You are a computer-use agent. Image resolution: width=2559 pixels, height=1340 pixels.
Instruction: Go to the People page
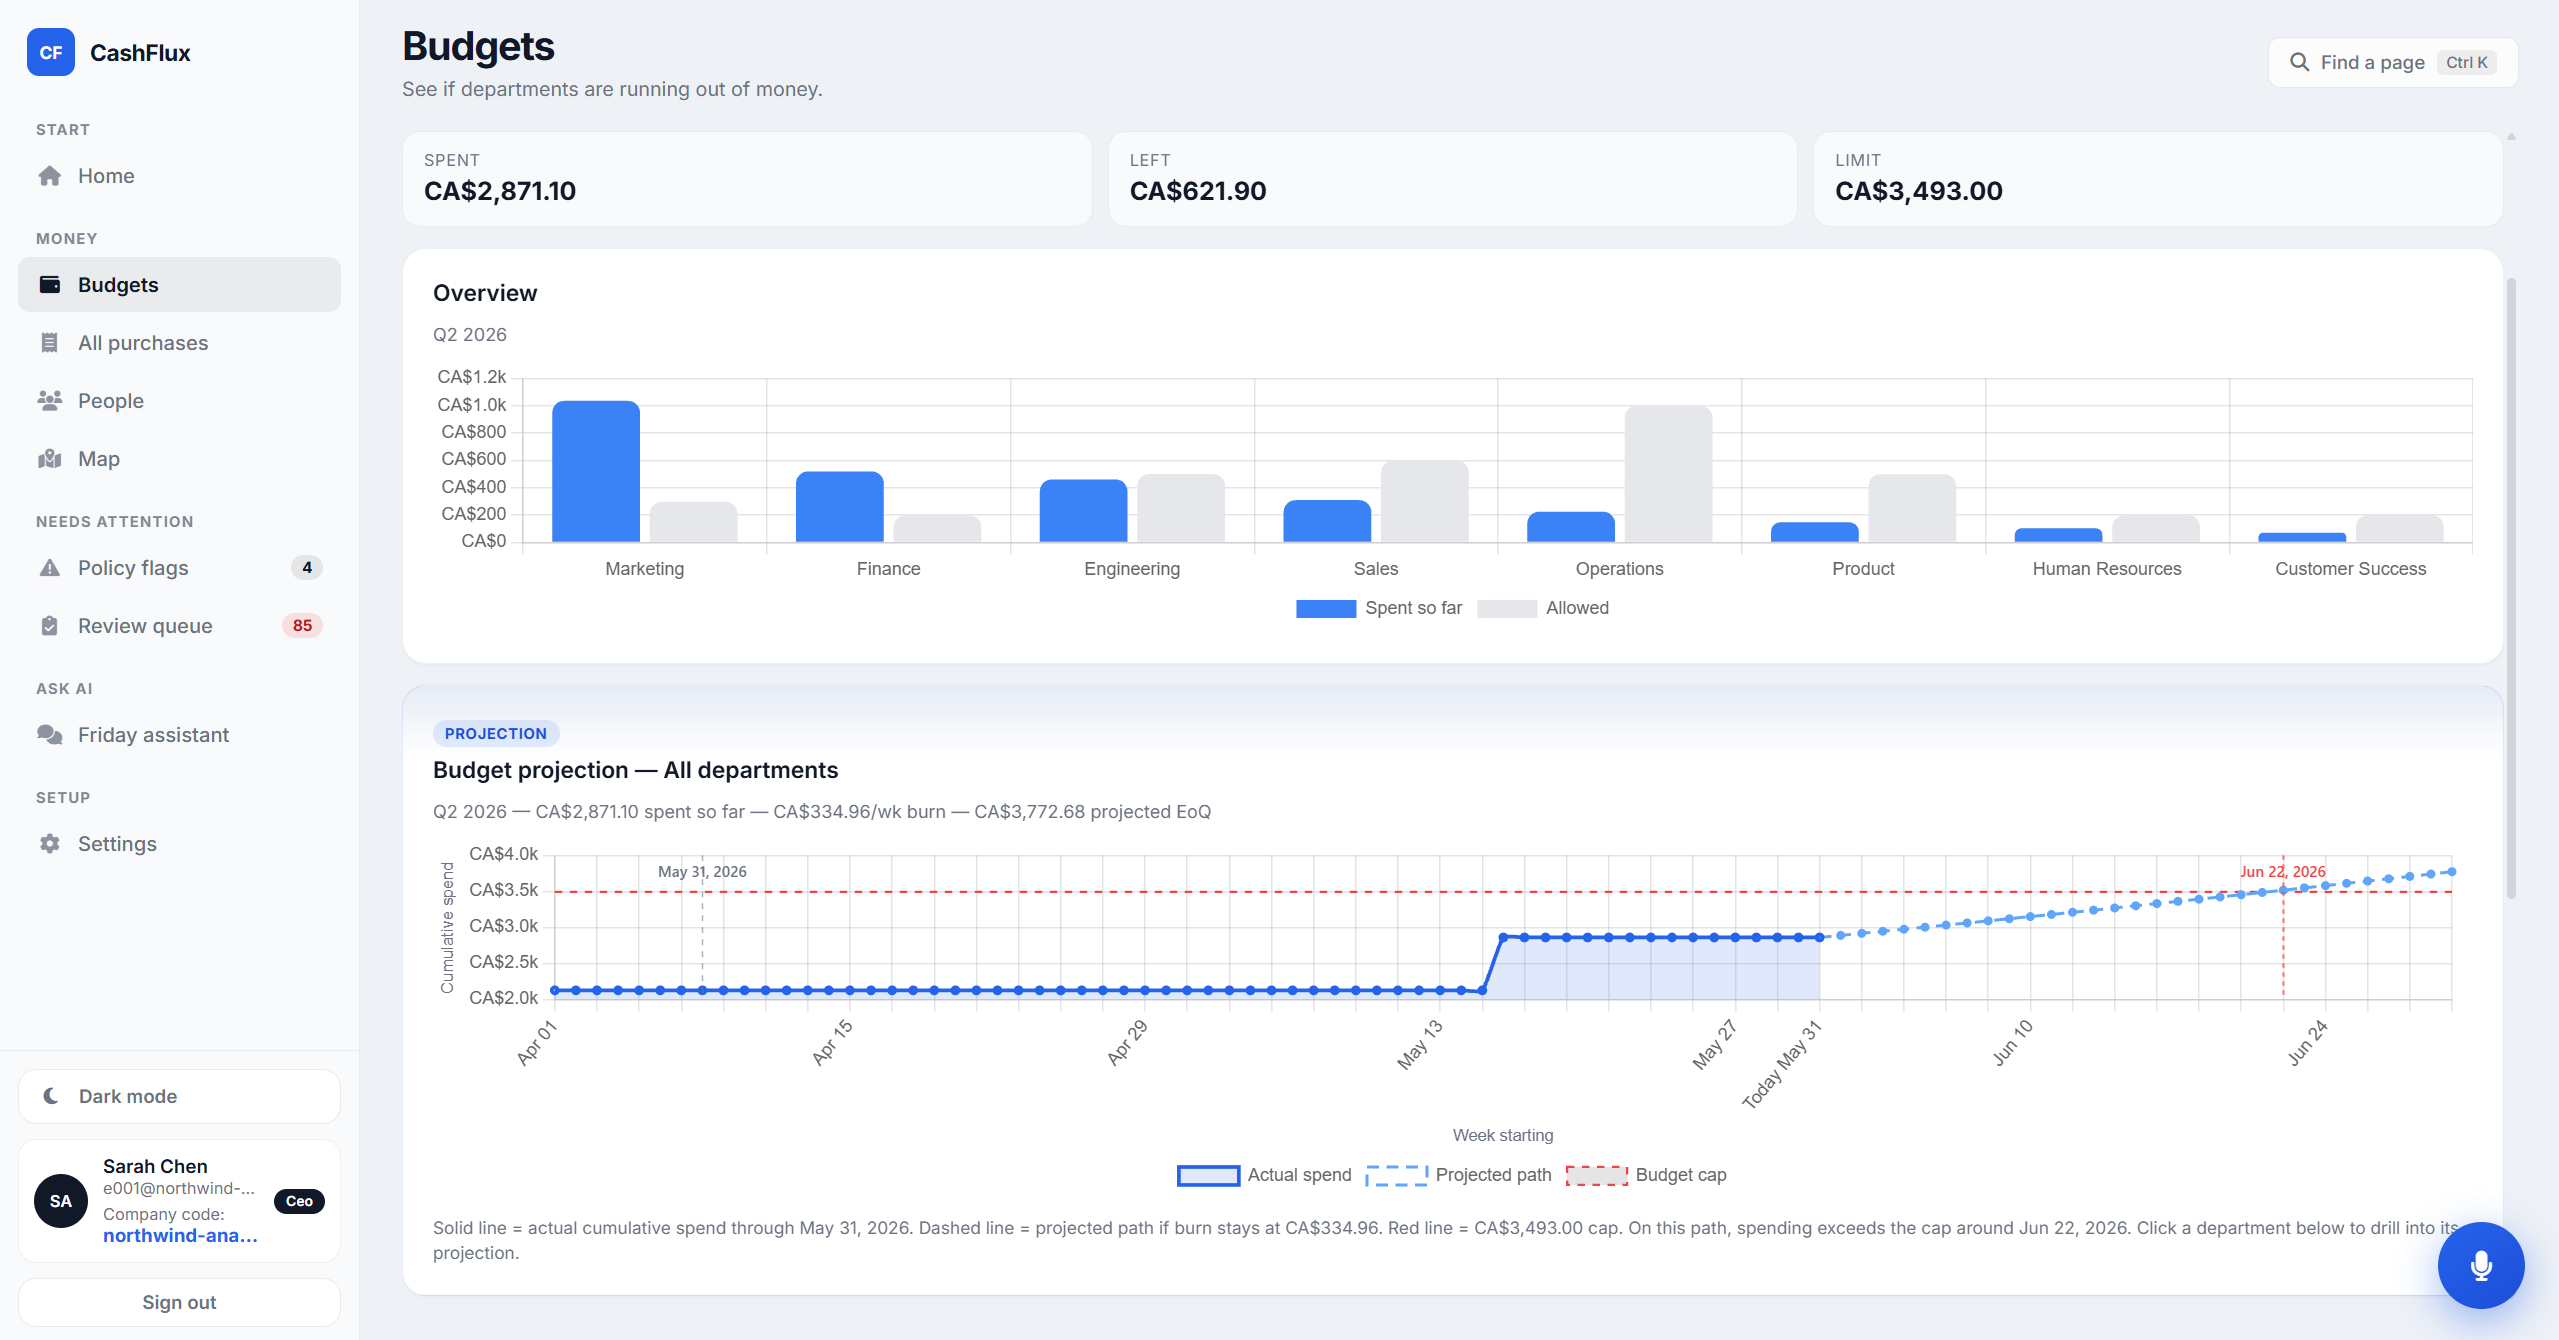click(179, 401)
